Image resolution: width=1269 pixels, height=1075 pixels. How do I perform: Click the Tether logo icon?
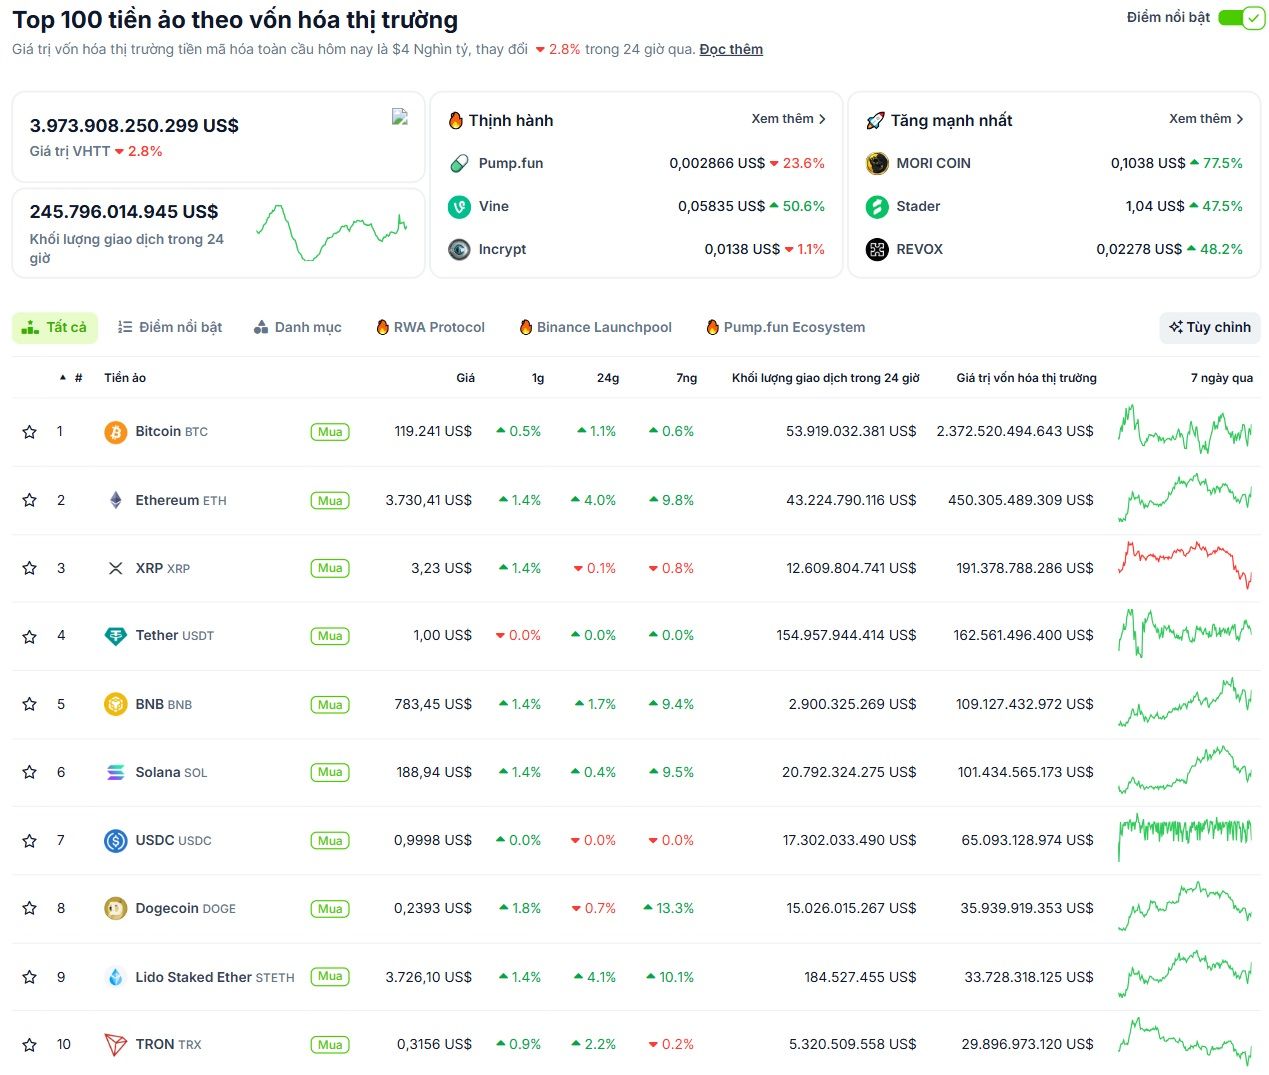116,636
